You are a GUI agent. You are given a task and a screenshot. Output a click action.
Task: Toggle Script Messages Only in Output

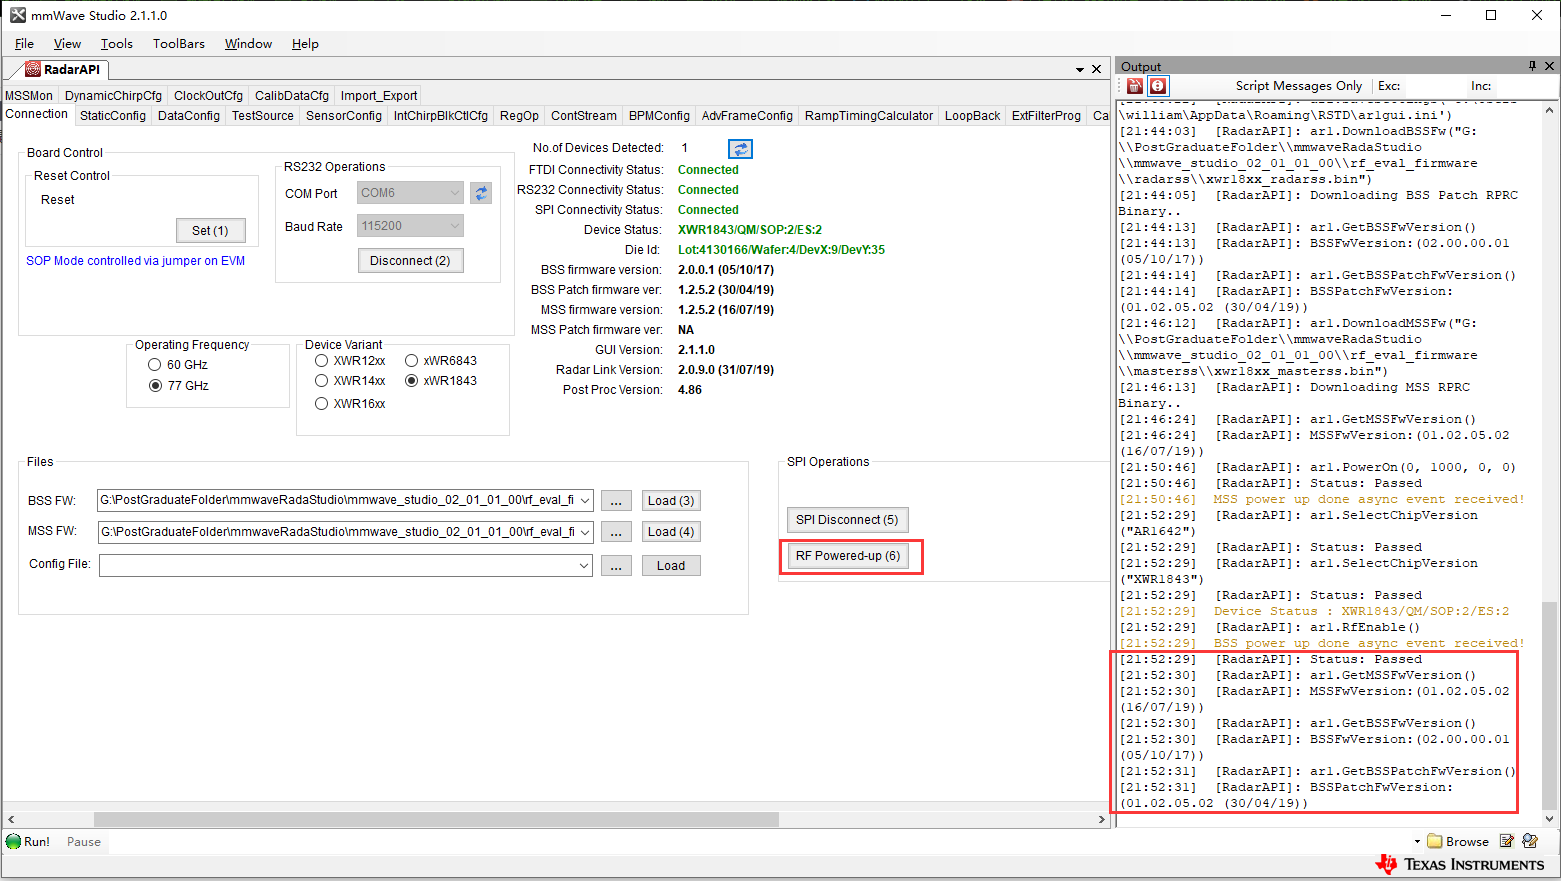pos(1298,86)
